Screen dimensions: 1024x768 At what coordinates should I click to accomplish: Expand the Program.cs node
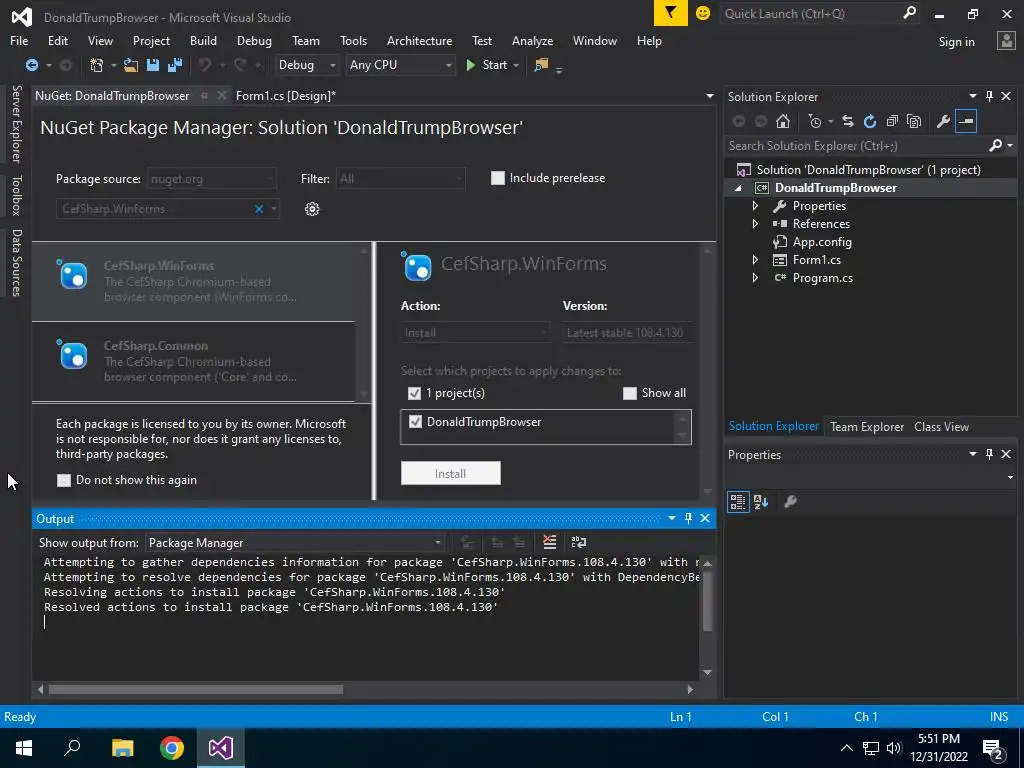pos(756,278)
